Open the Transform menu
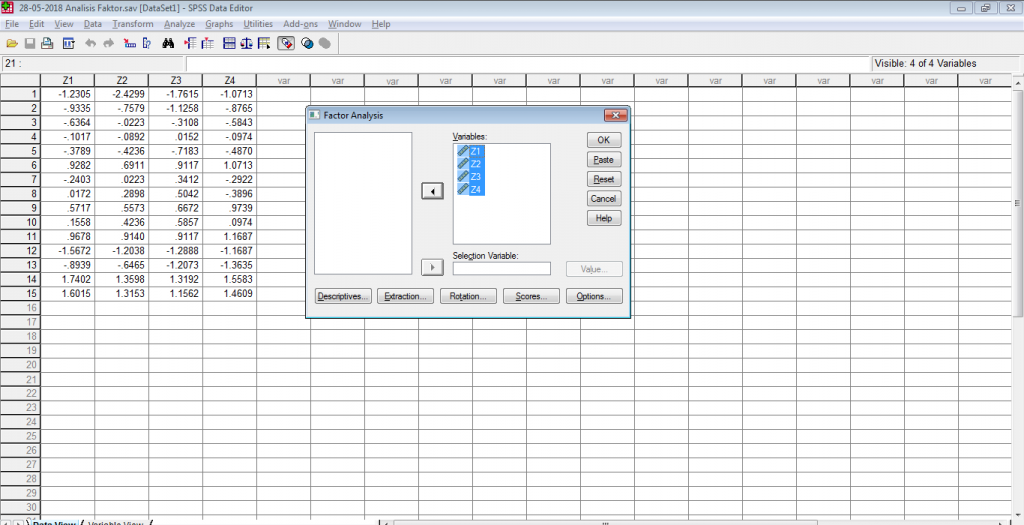The image size is (1024, 525). (133, 23)
